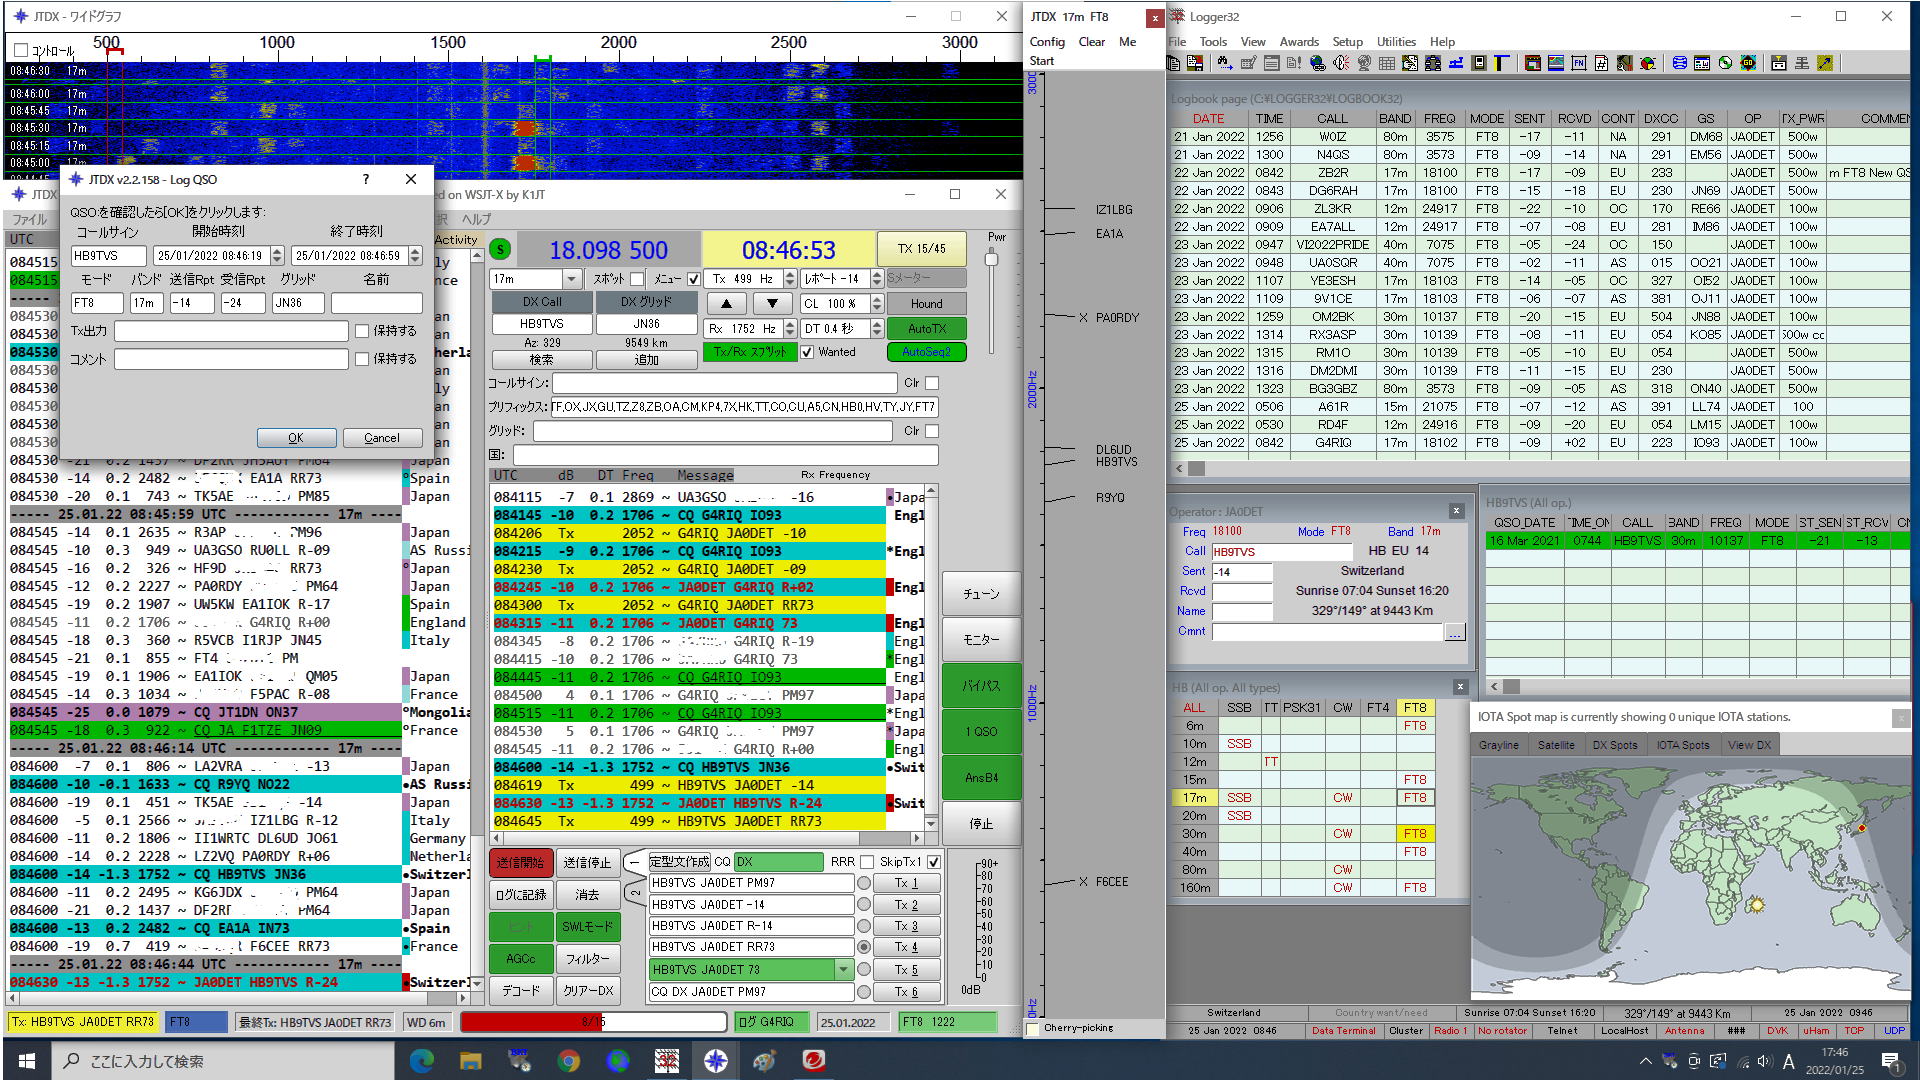Viewport: 1920px width, 1080px height.
Task: Toggle the スポット checkbox in JTDX
Action: click(636, 279)
